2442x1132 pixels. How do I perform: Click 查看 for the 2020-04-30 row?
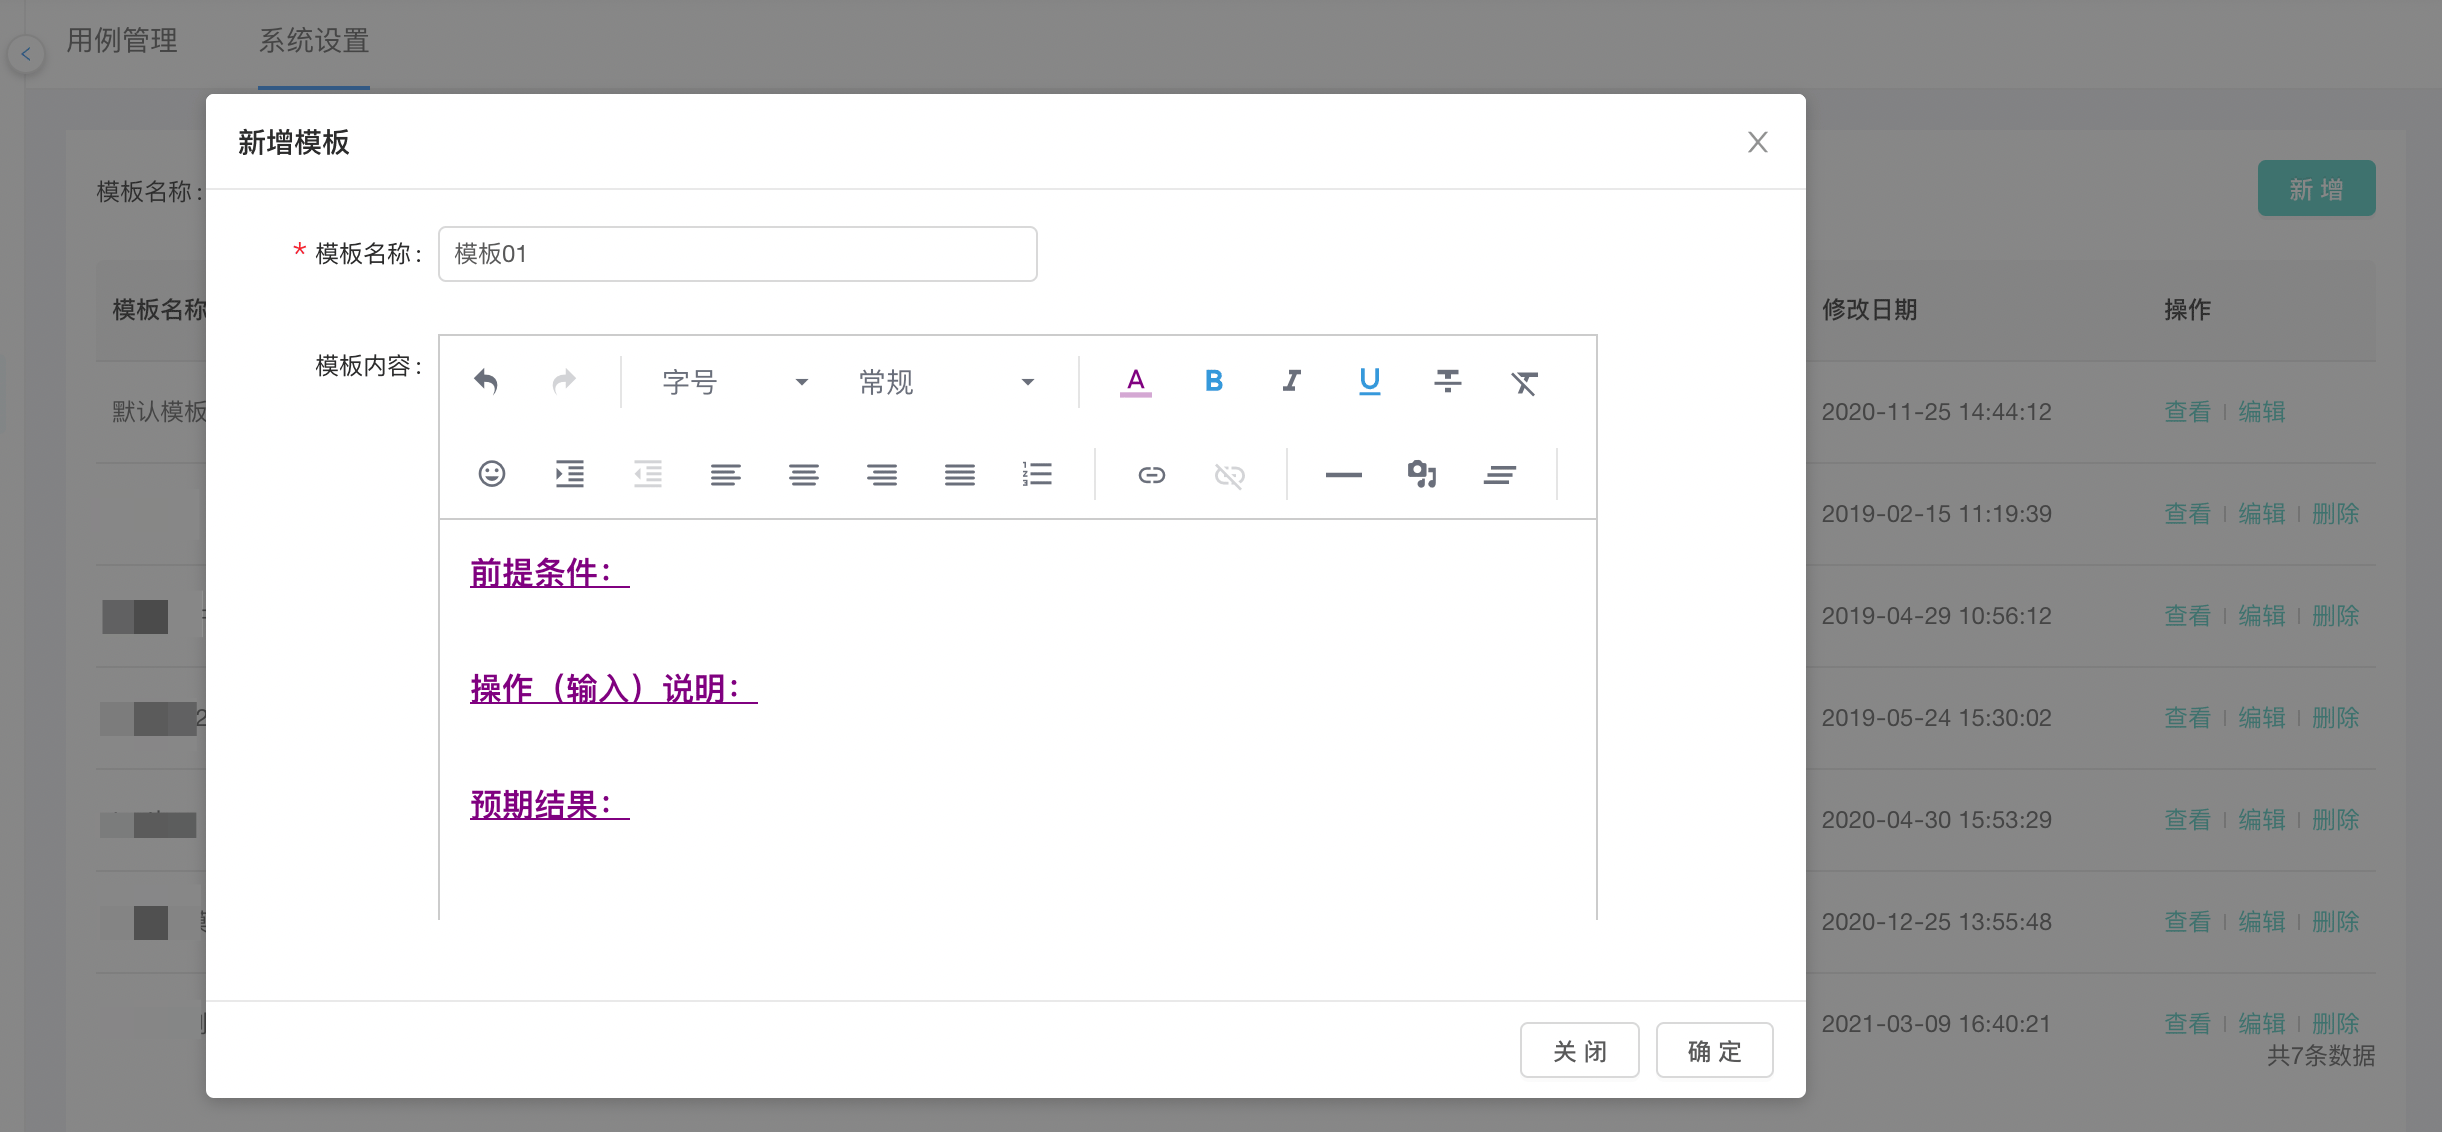click(x=2187, y=820)
